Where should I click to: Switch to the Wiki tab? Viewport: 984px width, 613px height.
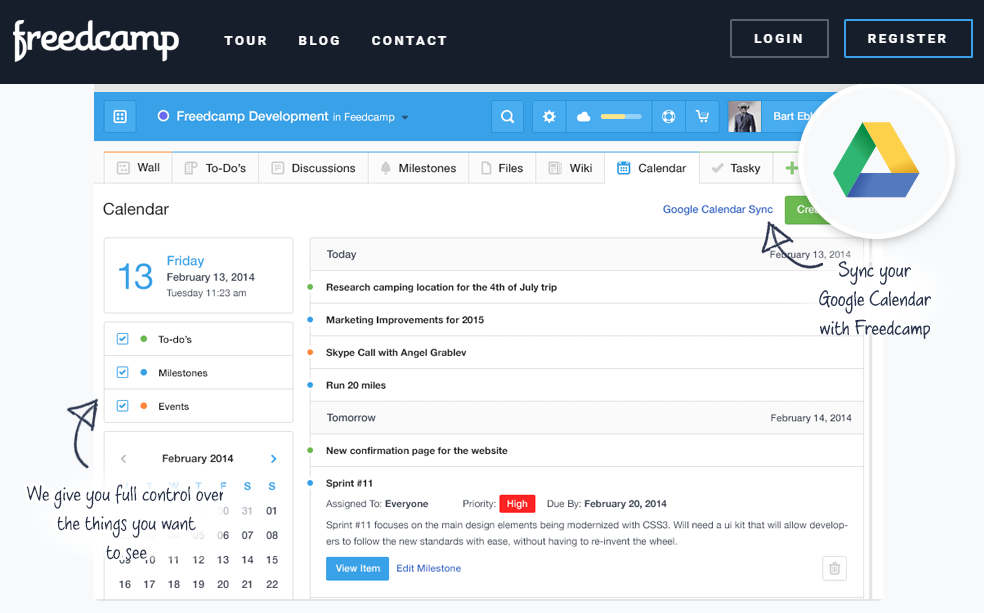click(x=570, y=168)
